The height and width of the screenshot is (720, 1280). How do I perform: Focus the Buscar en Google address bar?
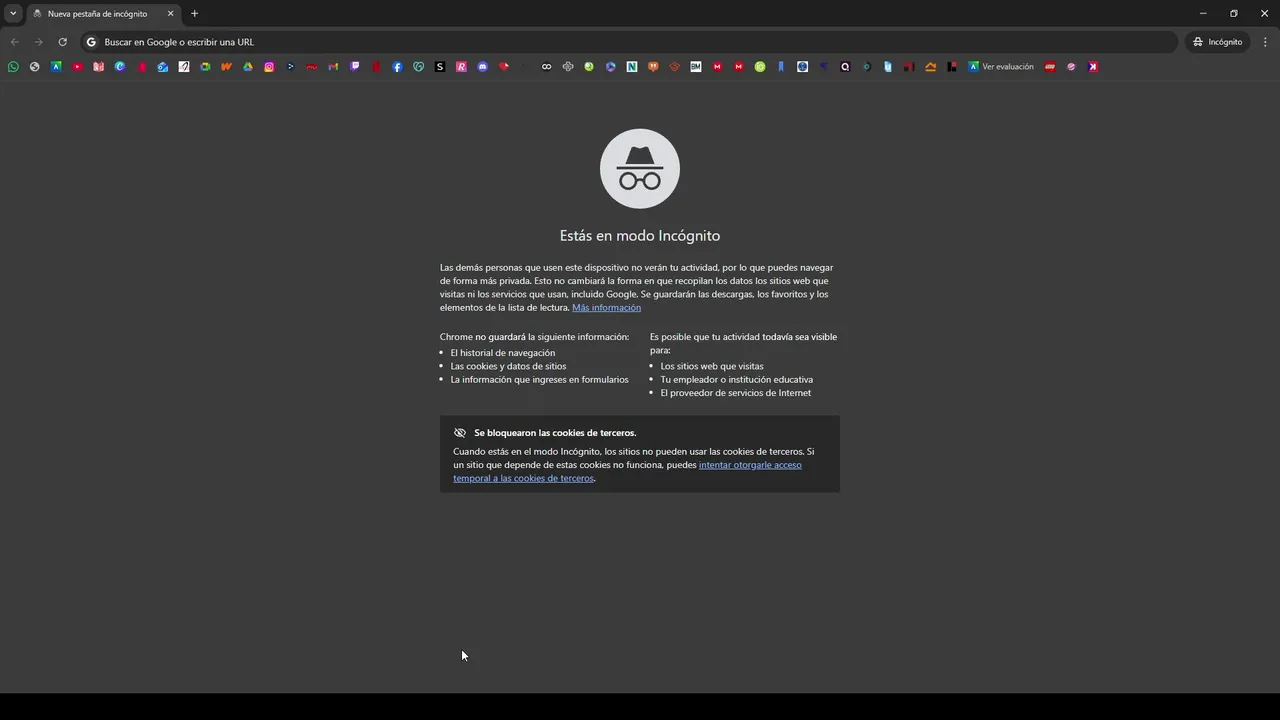click(630, 42)
